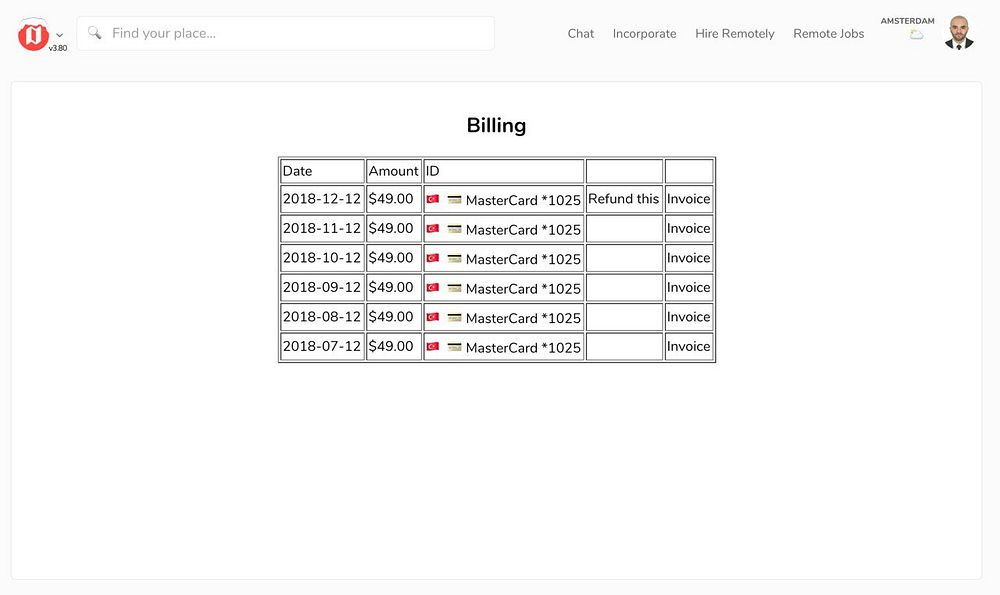Open Incorporate from the top navigation
Image resolution: width=1000 pixels, height=595 pixels.
click(644, 34)
